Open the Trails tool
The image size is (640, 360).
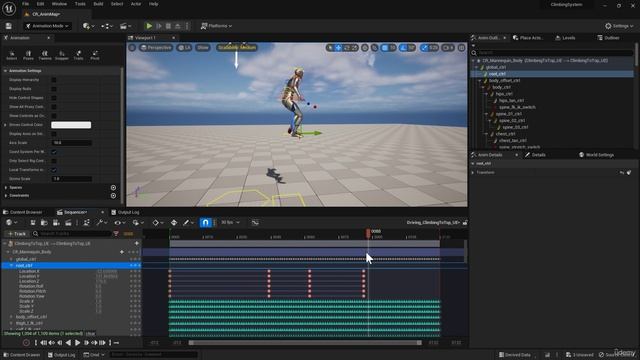click(78, 55)
